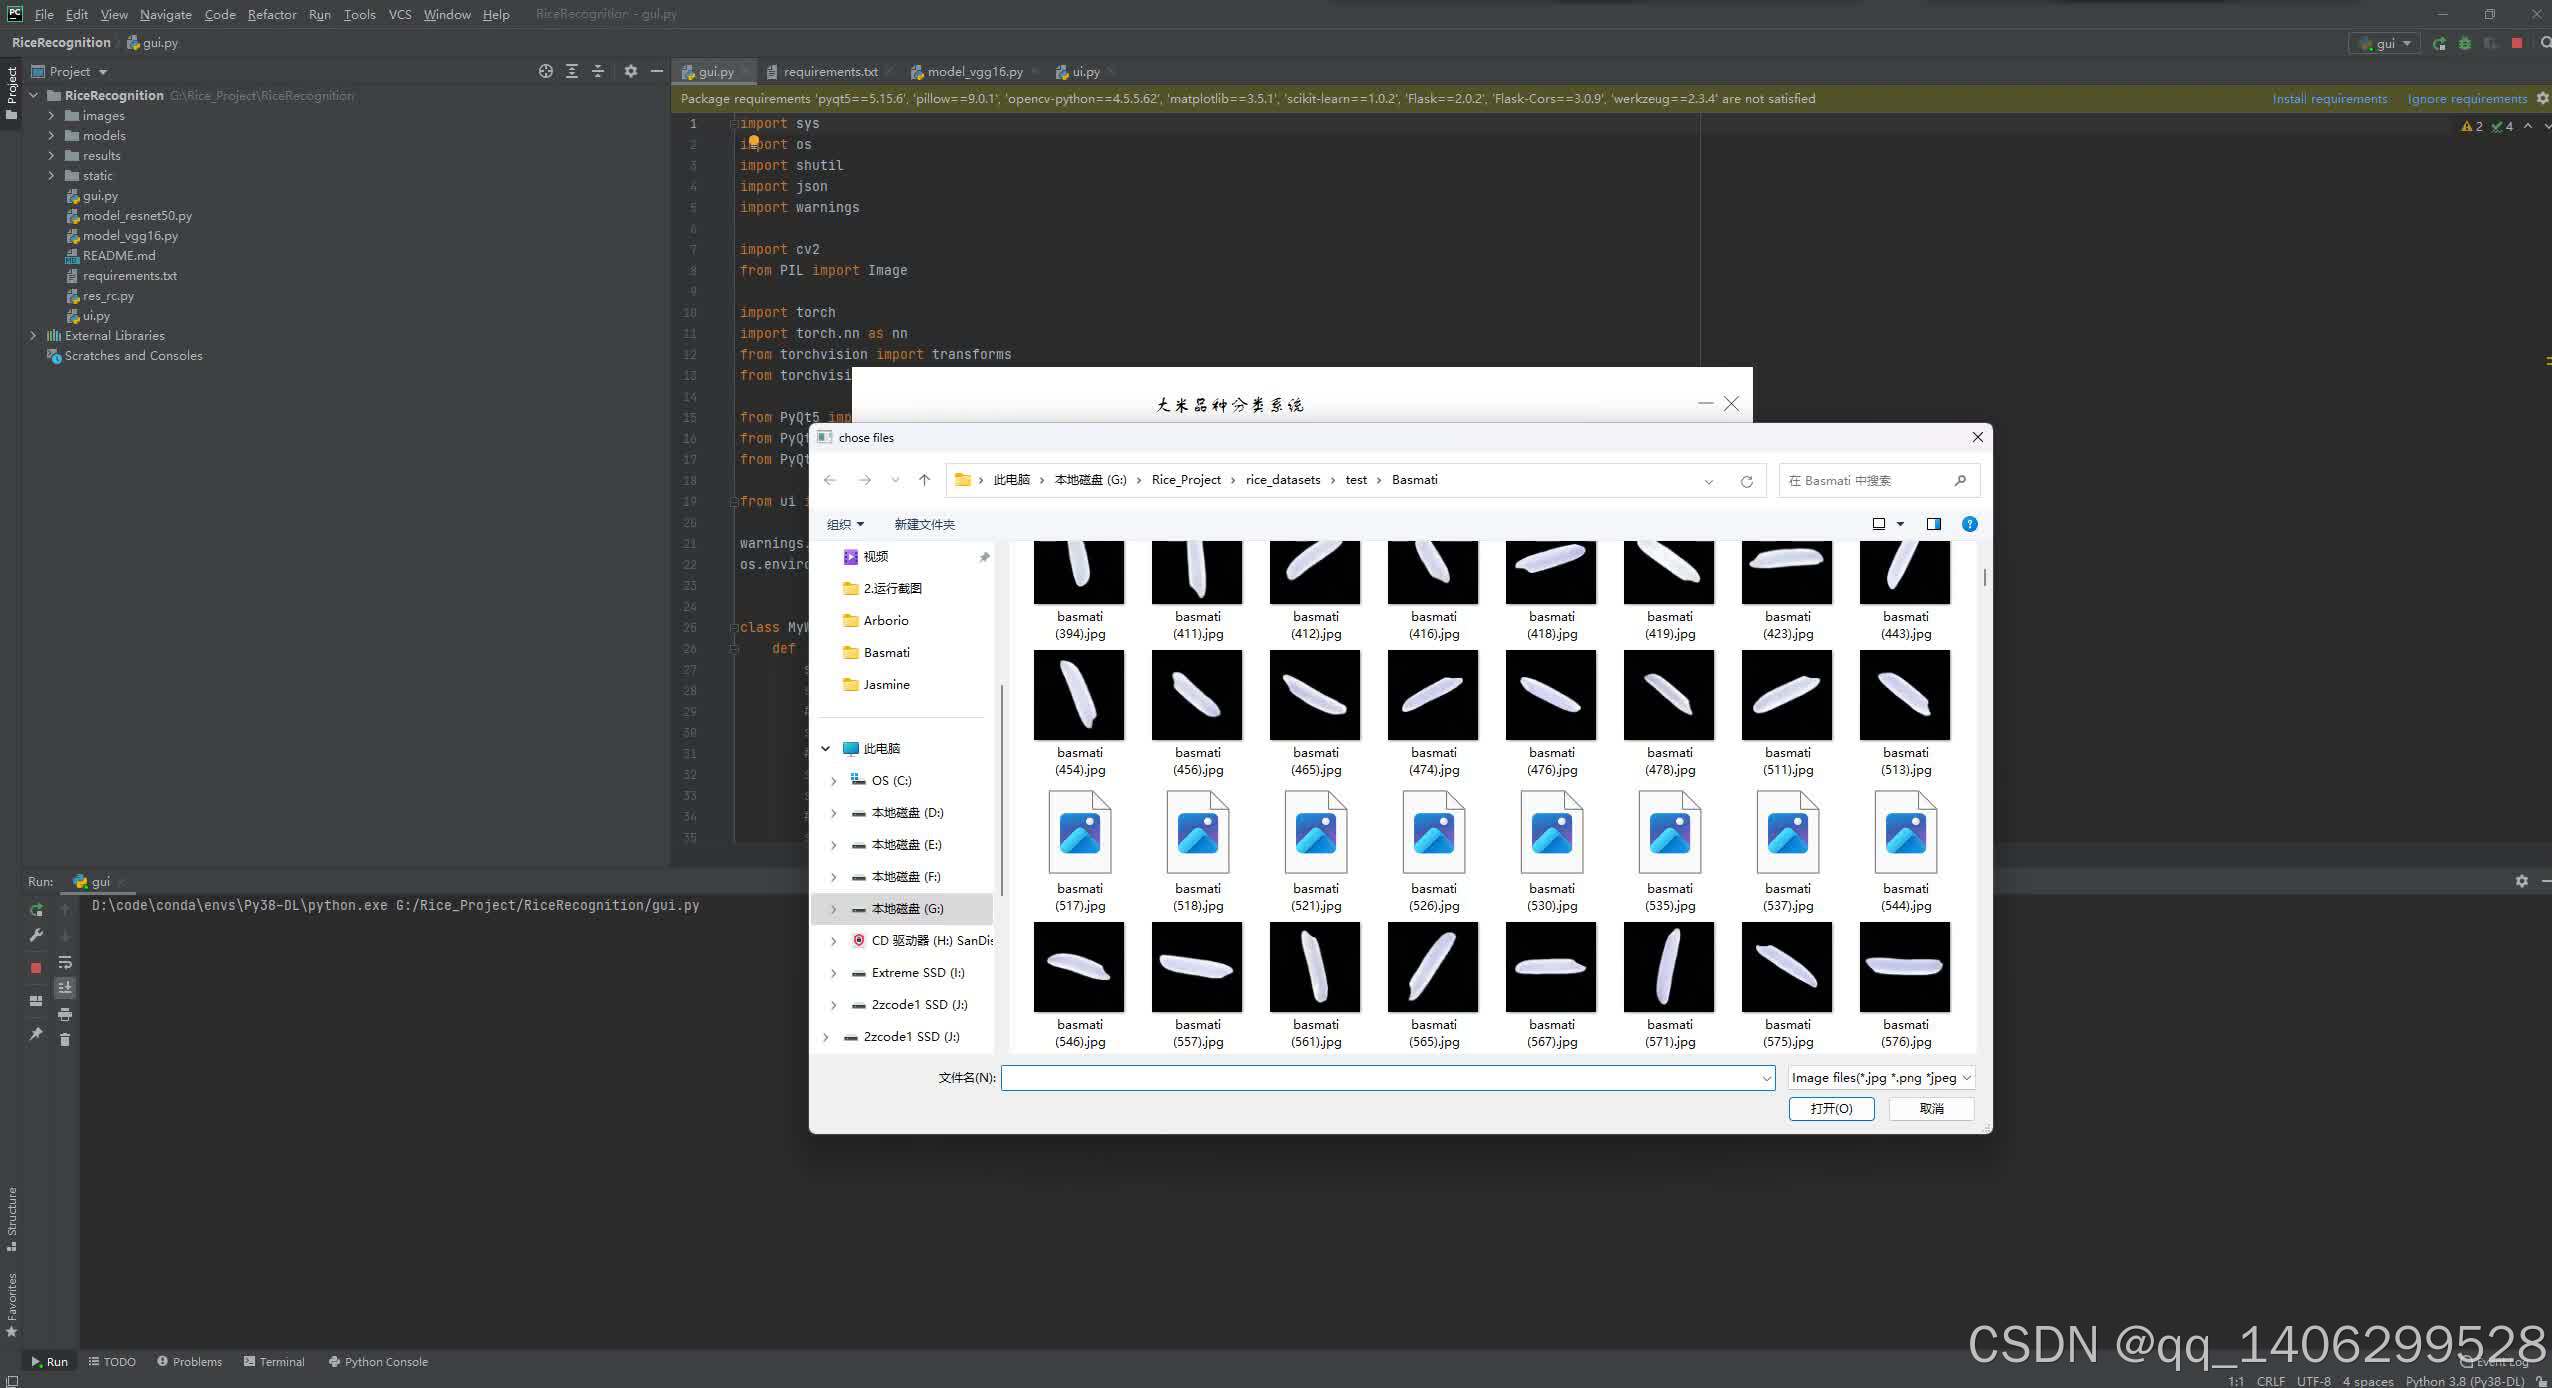Click Install requirements link
Screen dimensions: 2552x1388
(2329, 99)
